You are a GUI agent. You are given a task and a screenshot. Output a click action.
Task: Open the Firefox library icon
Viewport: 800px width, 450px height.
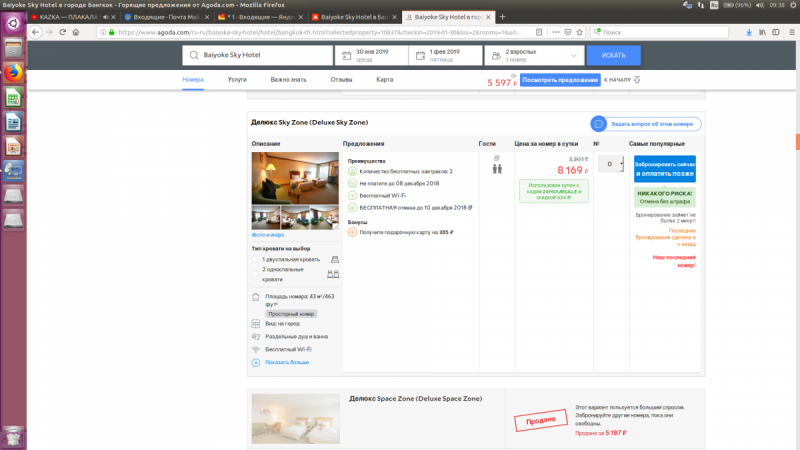coord(762,32)
